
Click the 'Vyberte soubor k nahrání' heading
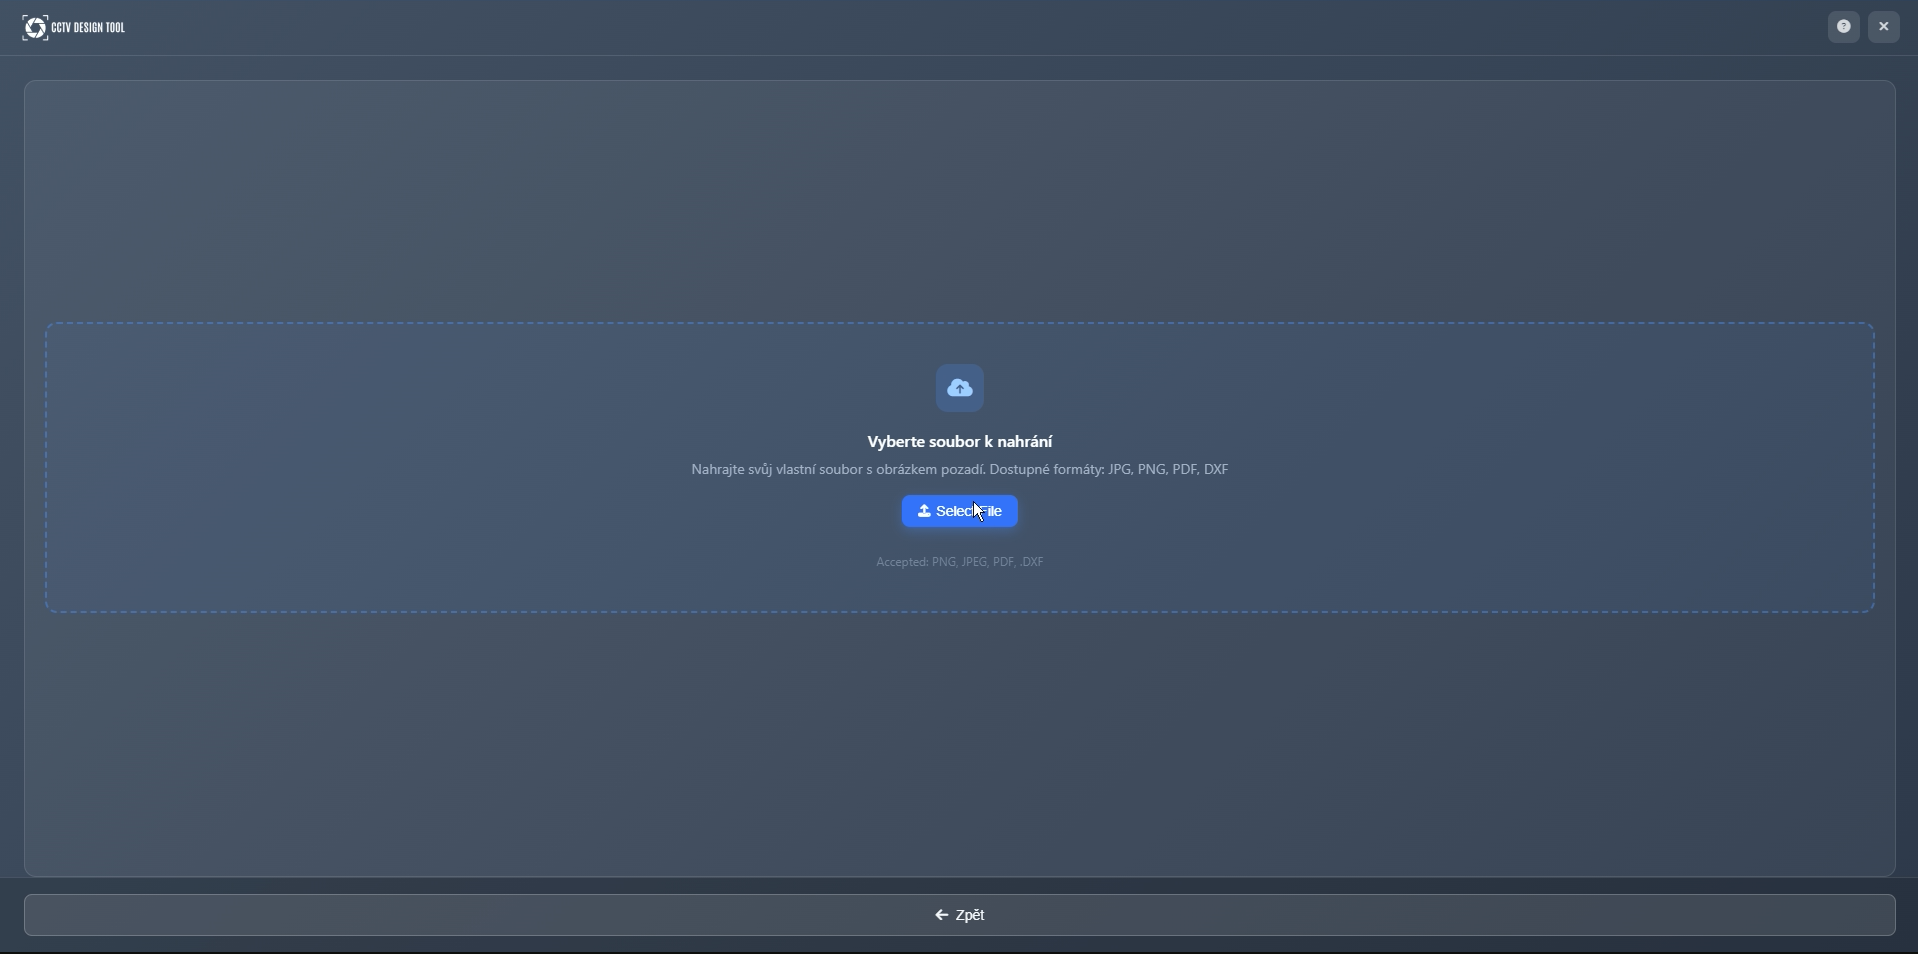point(960,442)
